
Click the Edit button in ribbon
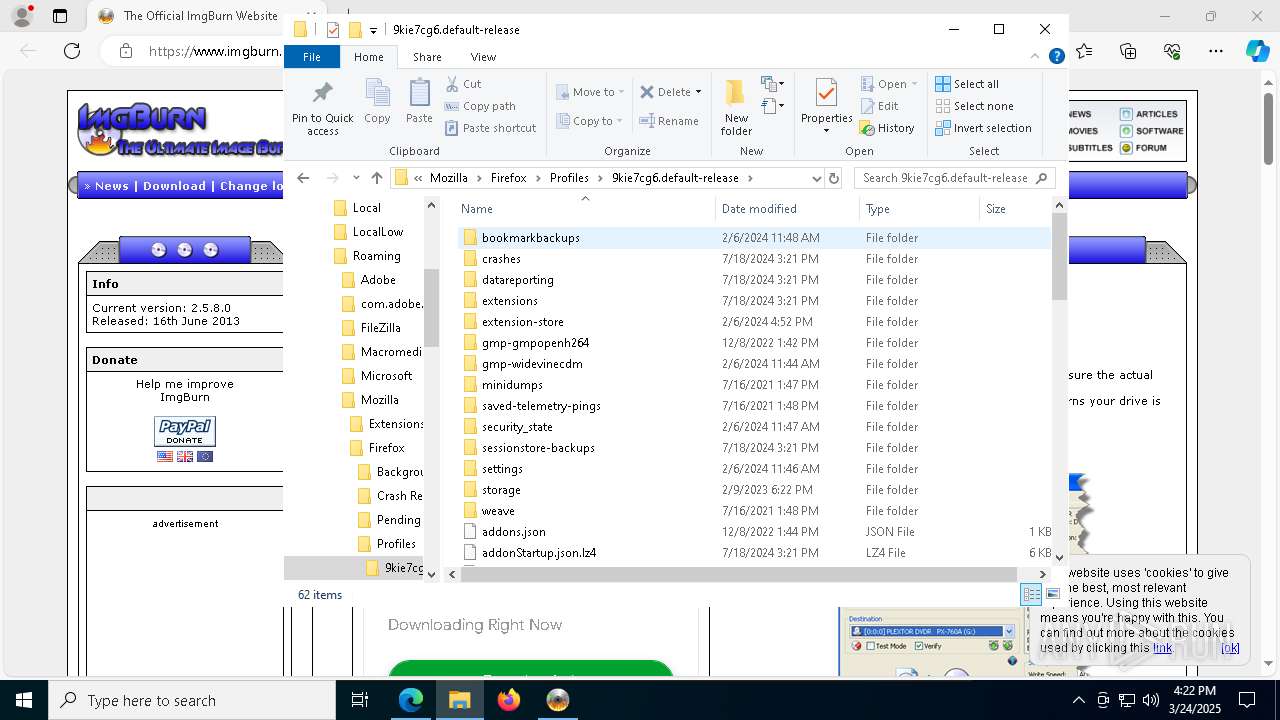879,106
